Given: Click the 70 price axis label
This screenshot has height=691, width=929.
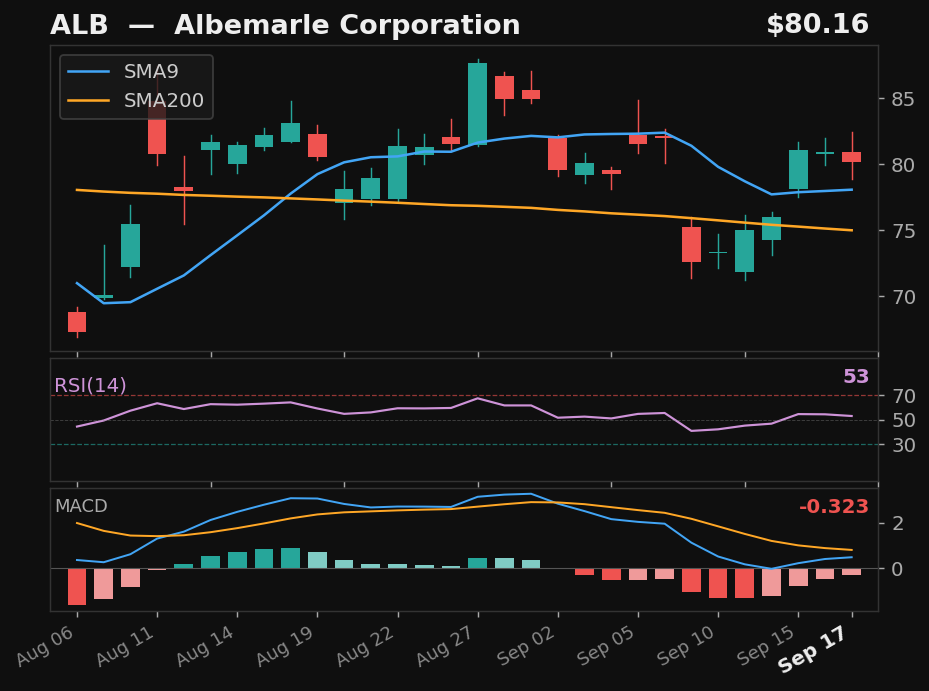Looking at the screenshot, I should pos(903,297).
